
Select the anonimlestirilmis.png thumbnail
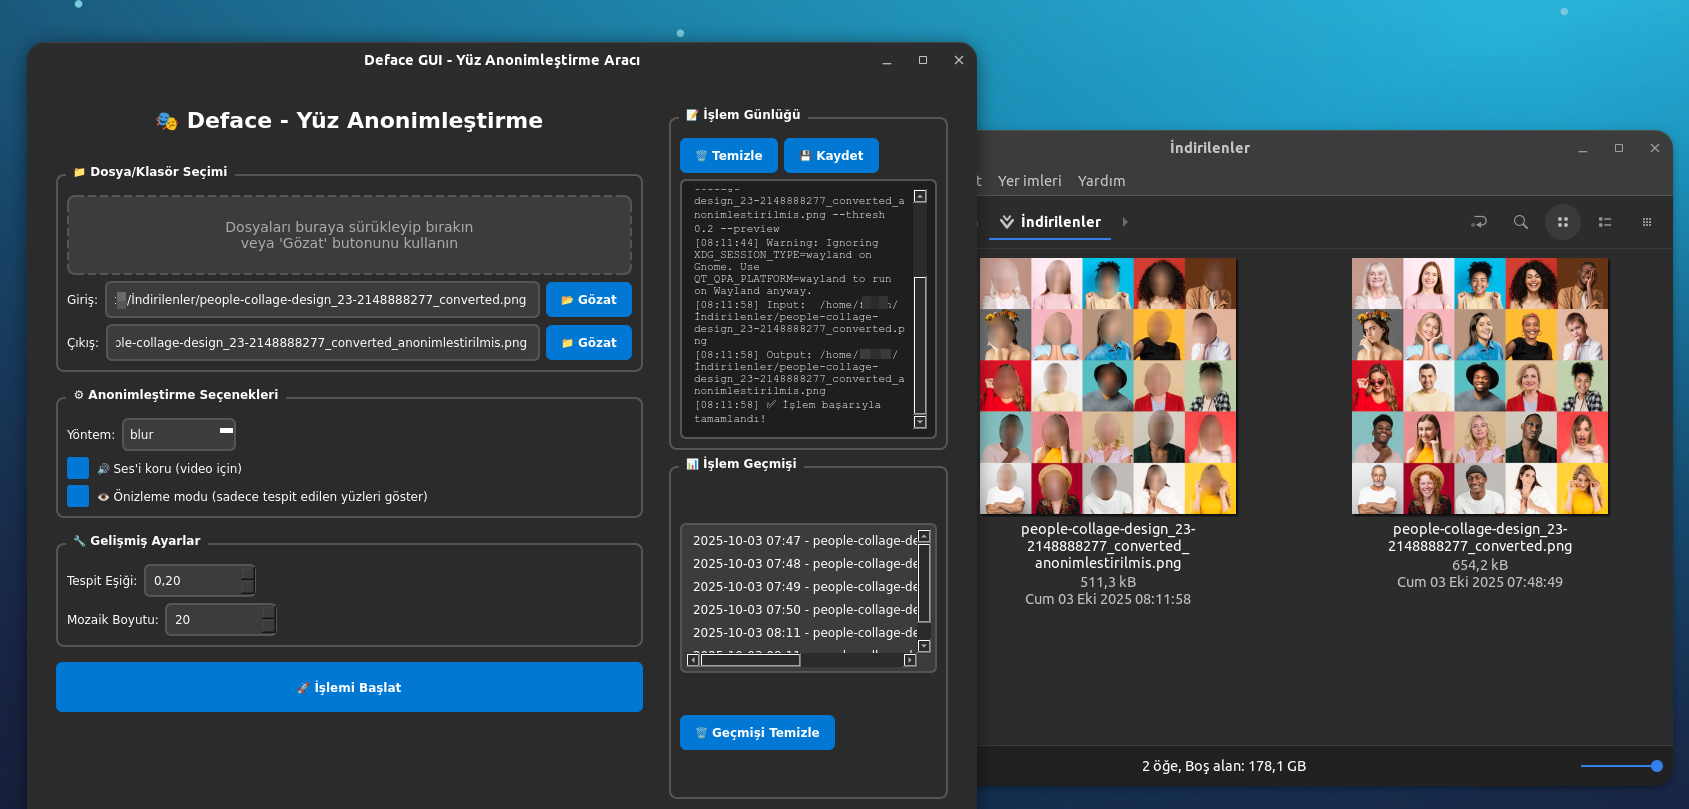pos(1108,386)
